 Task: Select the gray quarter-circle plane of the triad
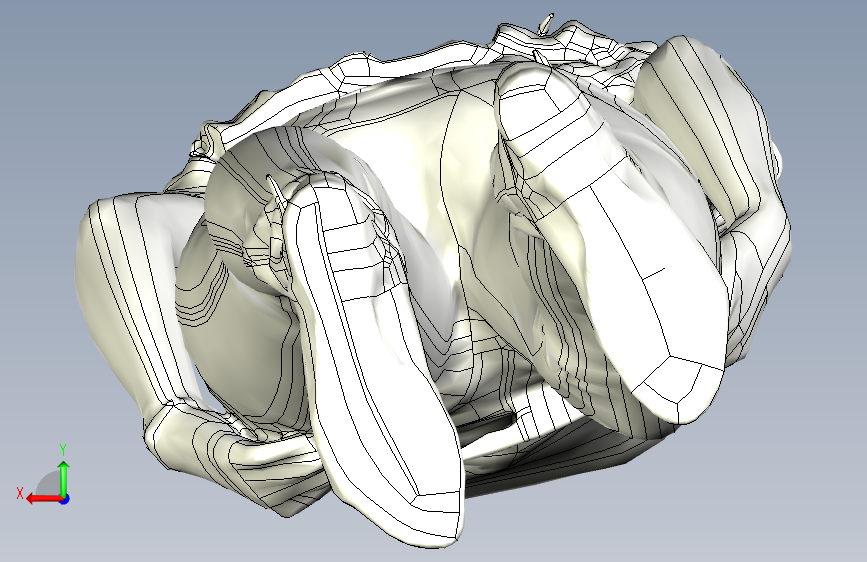coord(49,485)
